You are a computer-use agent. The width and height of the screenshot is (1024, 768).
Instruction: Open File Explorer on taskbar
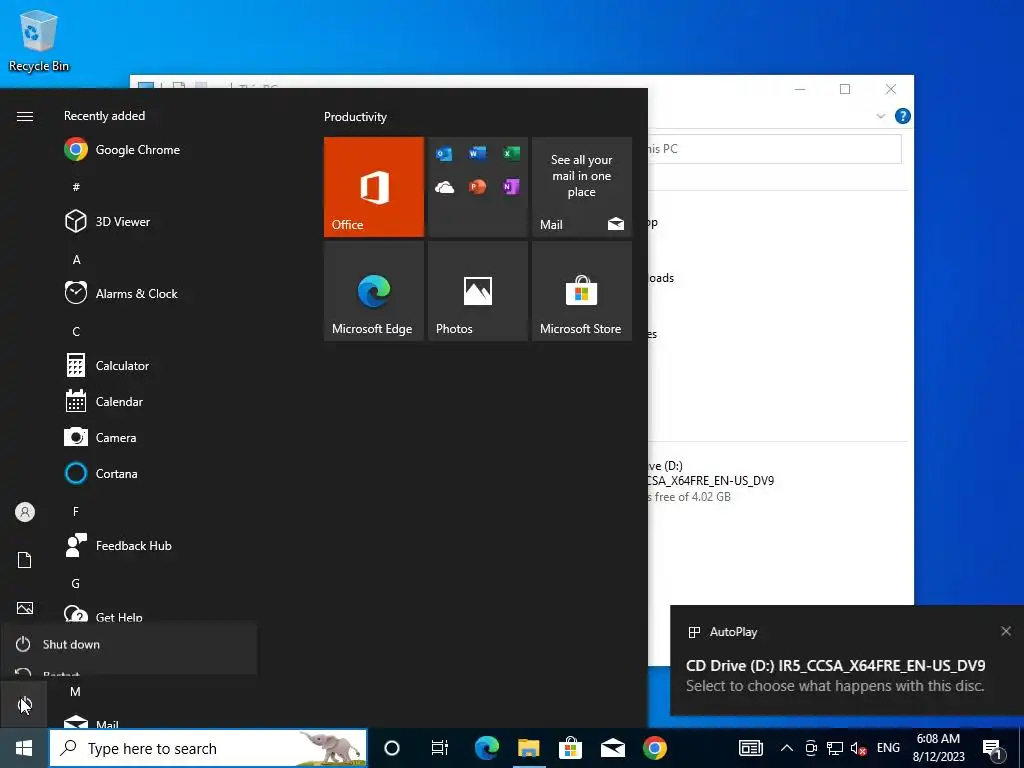(x=528, y=748)
